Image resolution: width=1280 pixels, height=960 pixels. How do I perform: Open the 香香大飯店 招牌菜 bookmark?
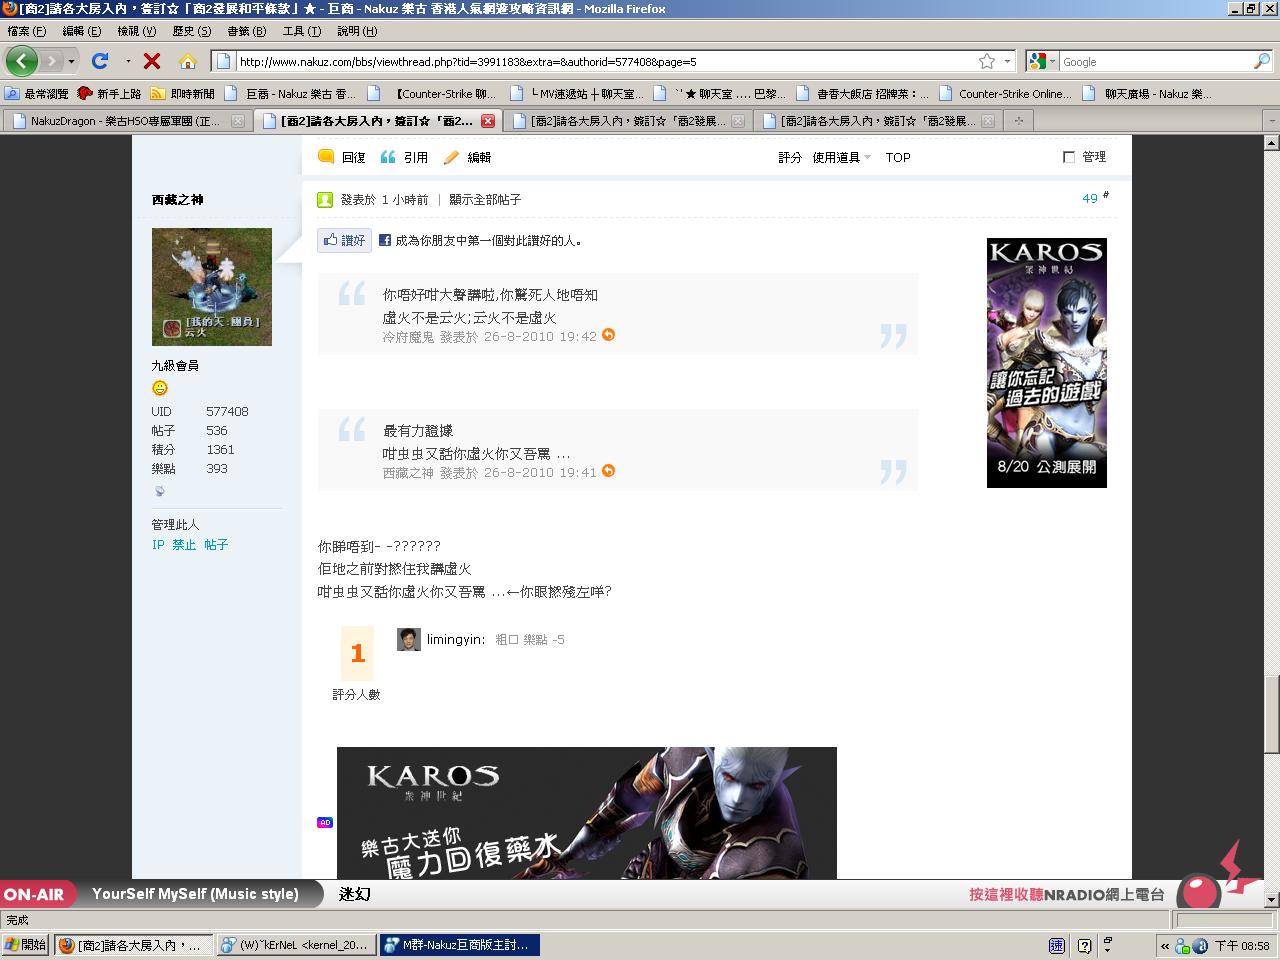[x=864, y=94]
